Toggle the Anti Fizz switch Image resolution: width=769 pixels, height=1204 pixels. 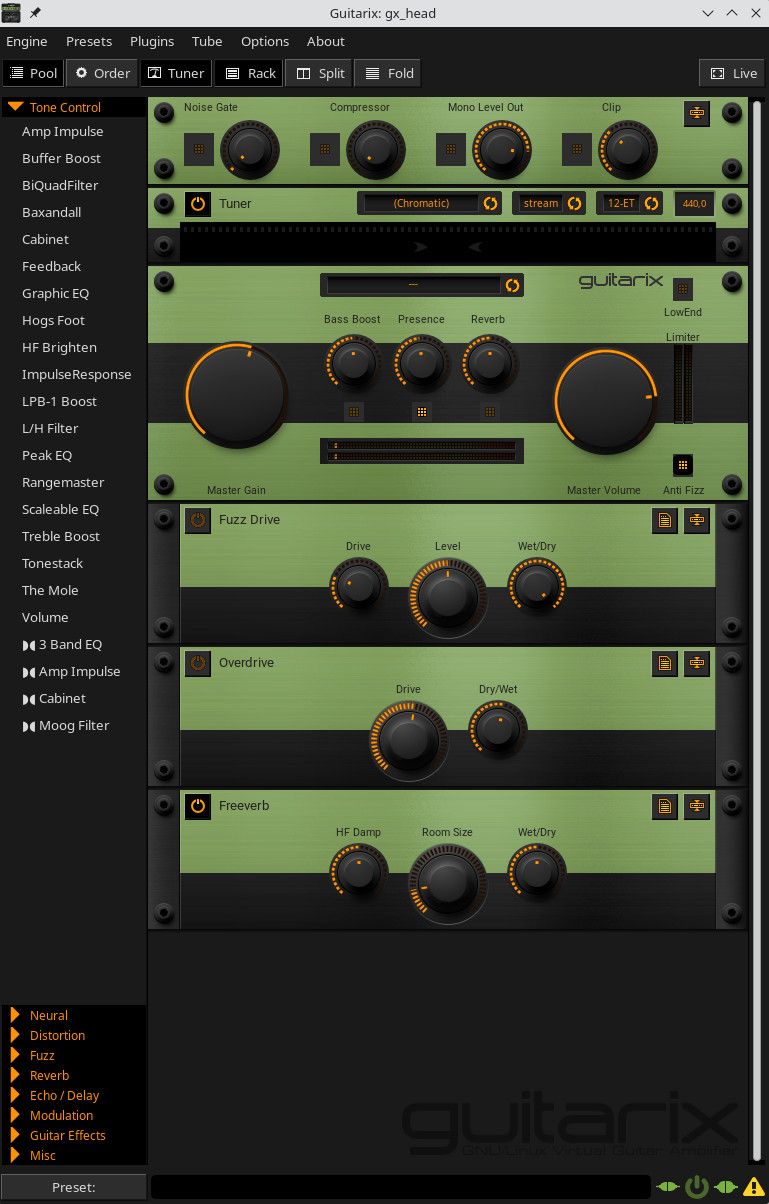(x=683, y=465)
